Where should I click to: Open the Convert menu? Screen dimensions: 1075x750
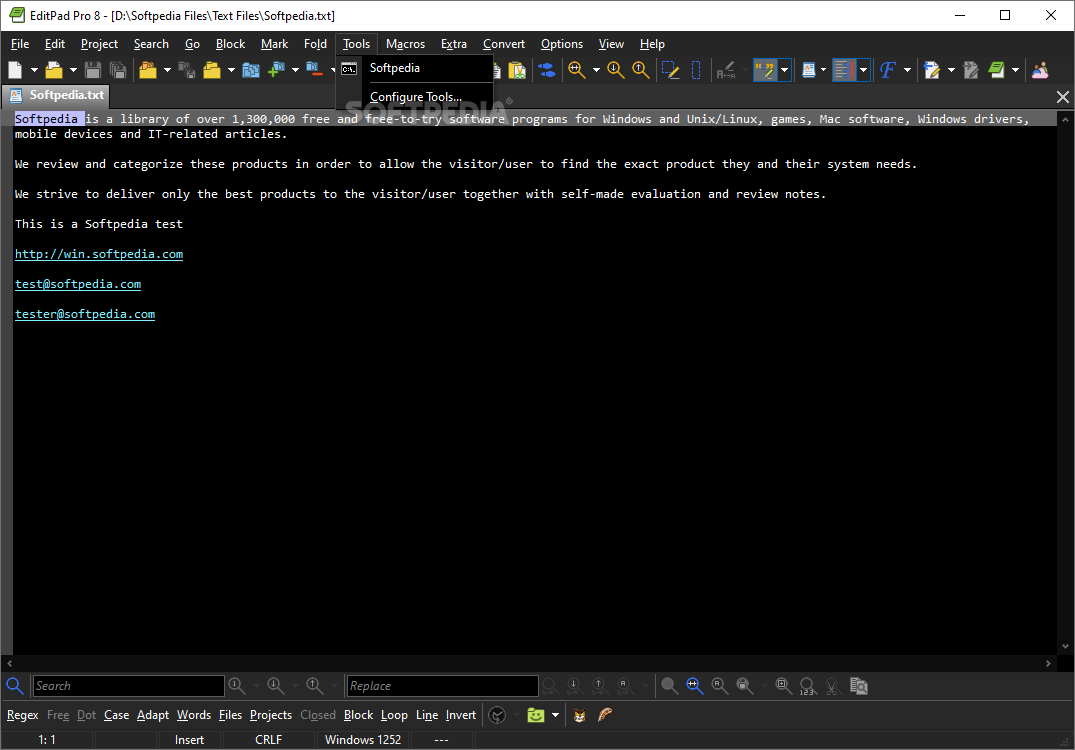pos(504,44)
